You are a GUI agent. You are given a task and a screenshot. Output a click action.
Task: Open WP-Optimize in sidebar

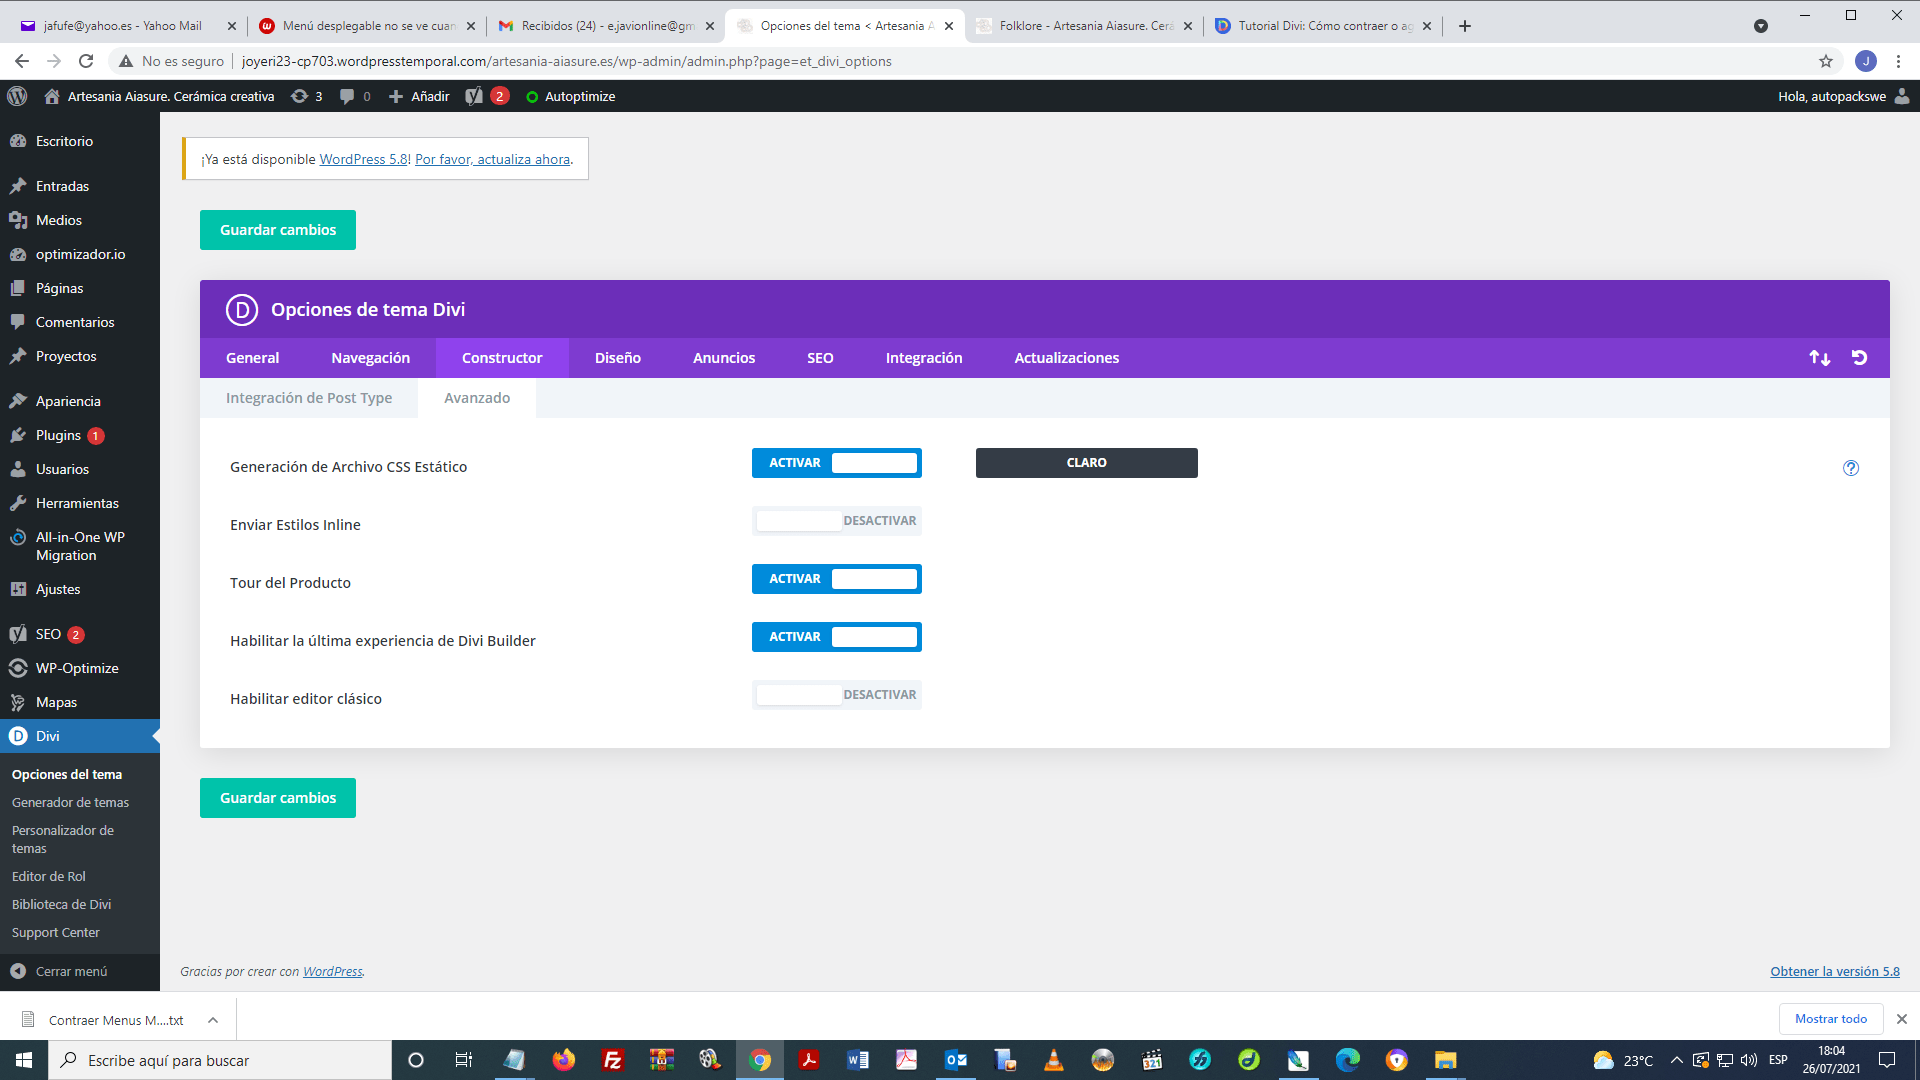(80, 668)
